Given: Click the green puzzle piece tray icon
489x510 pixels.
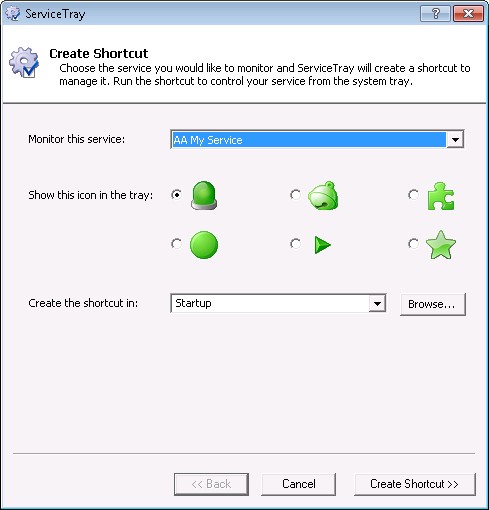Looking at the screenshot, I should (x=441, y=196).
